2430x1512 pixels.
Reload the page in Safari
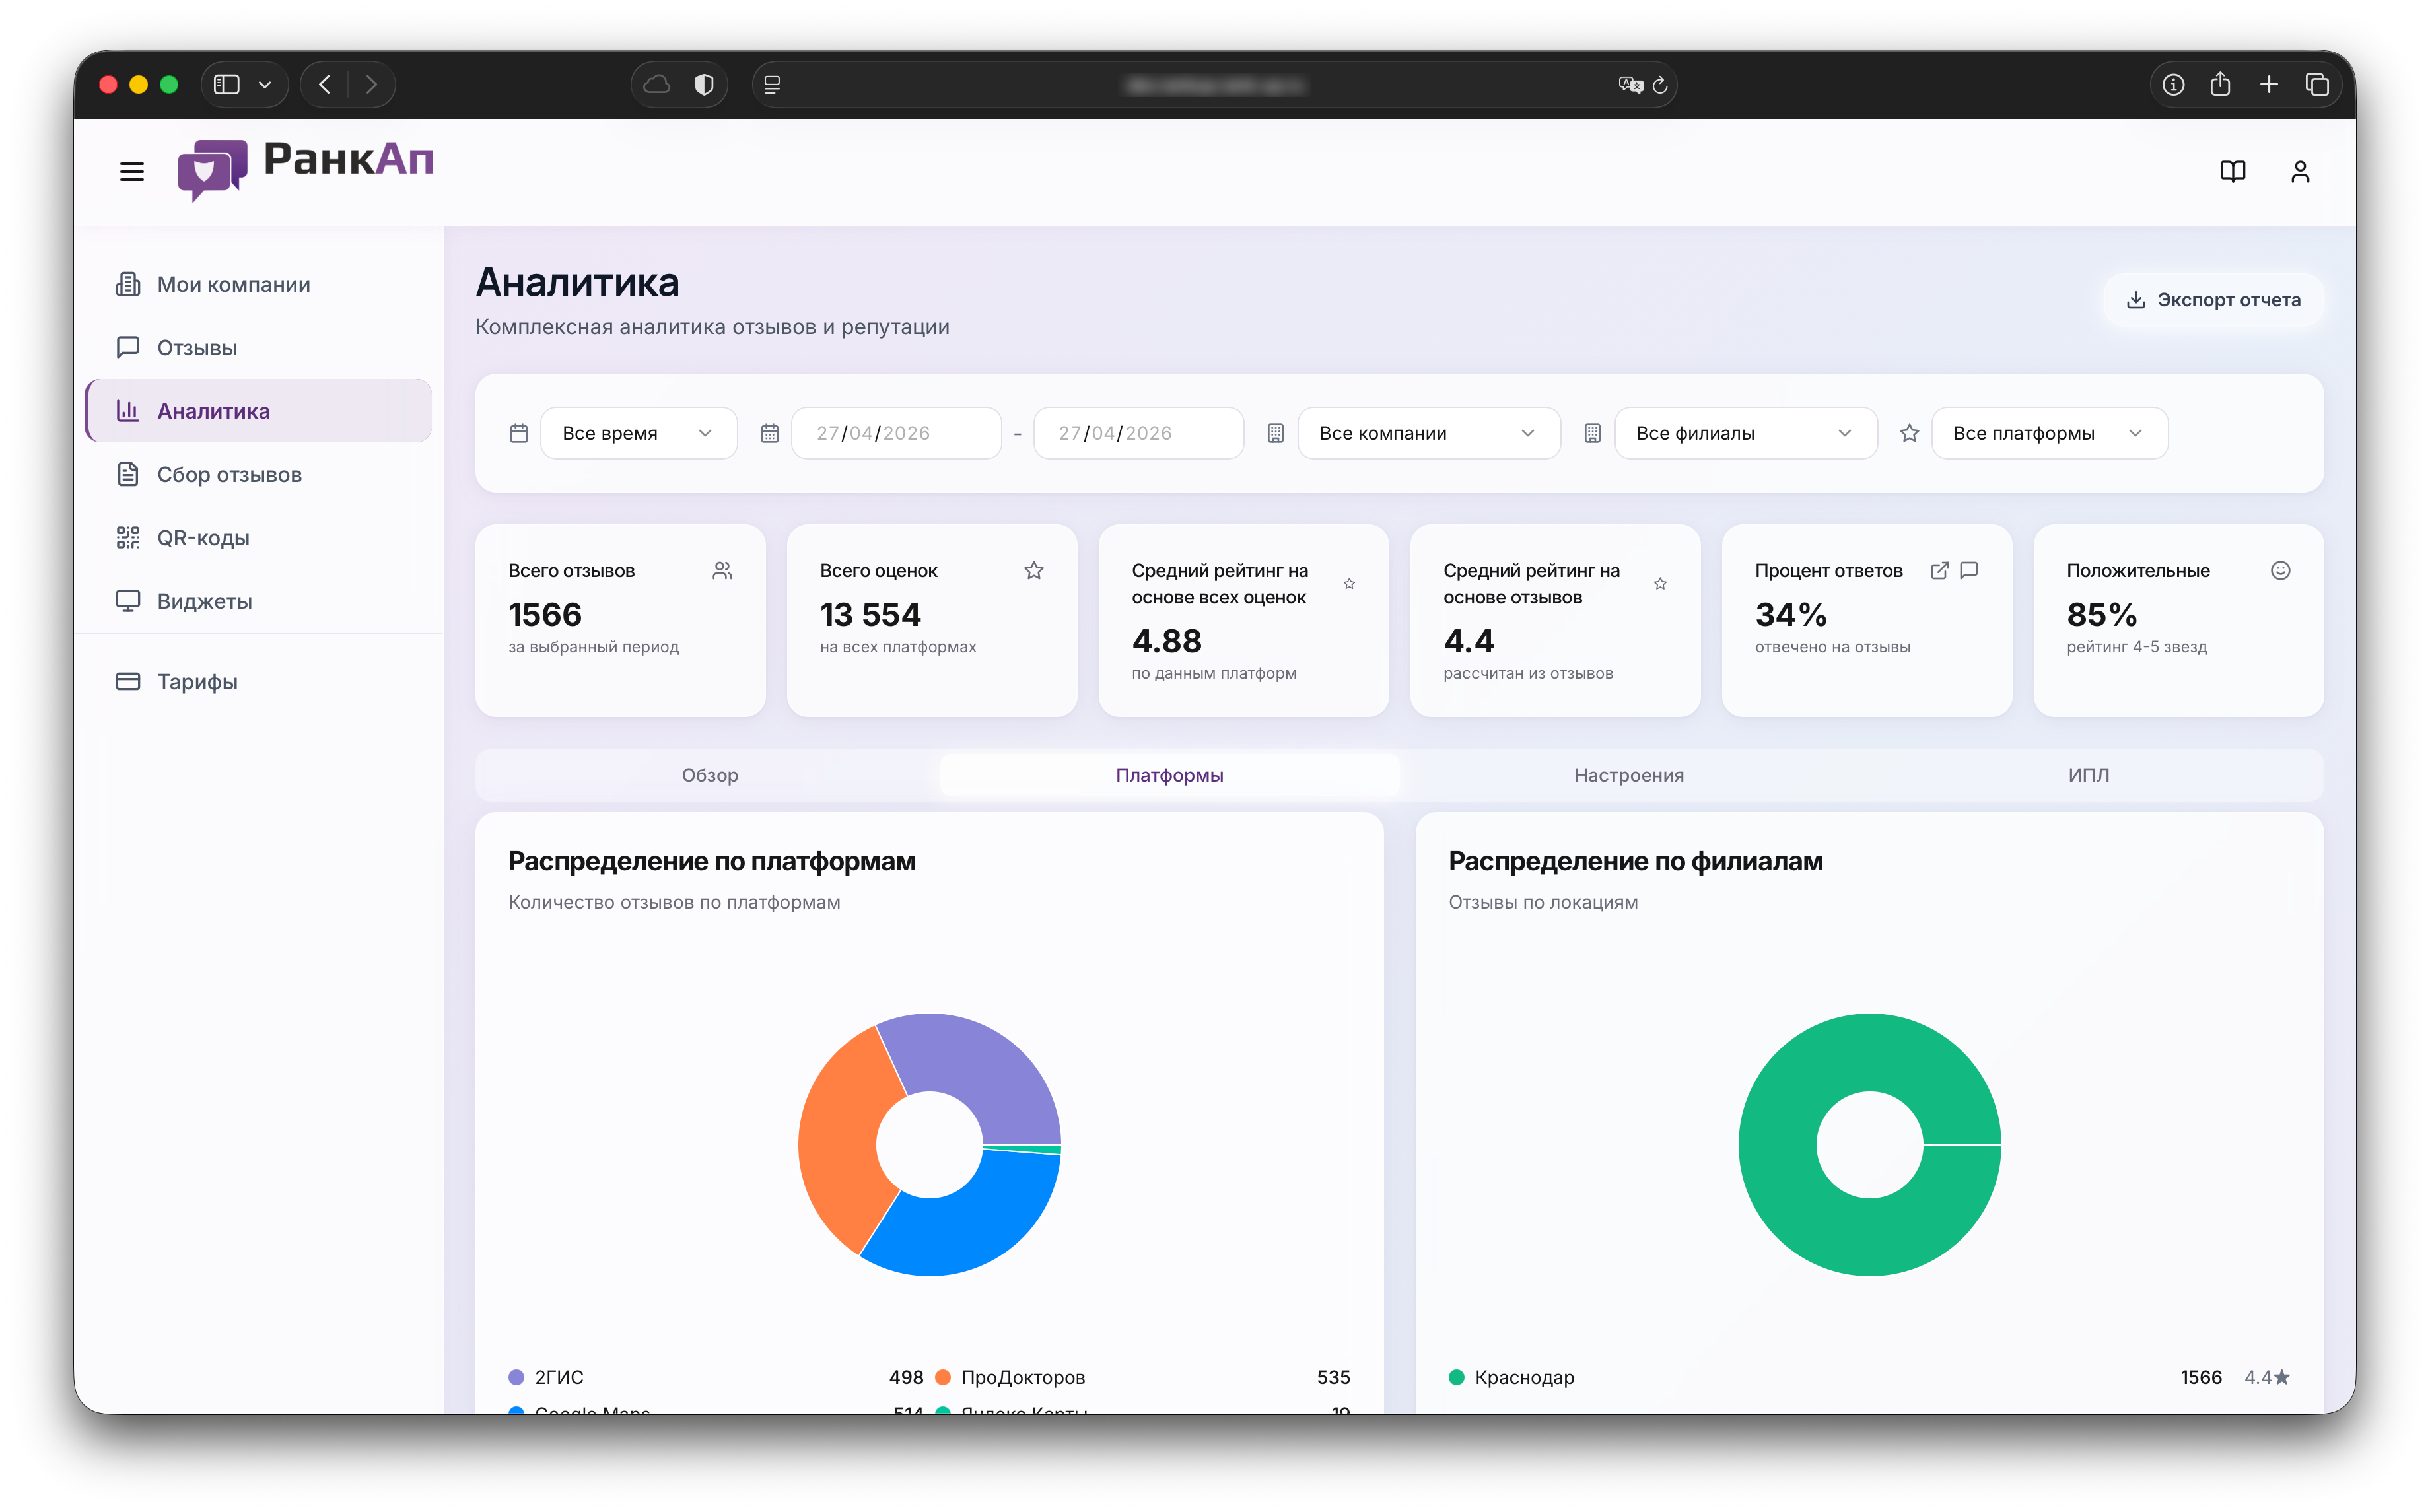pos(1660,85)
